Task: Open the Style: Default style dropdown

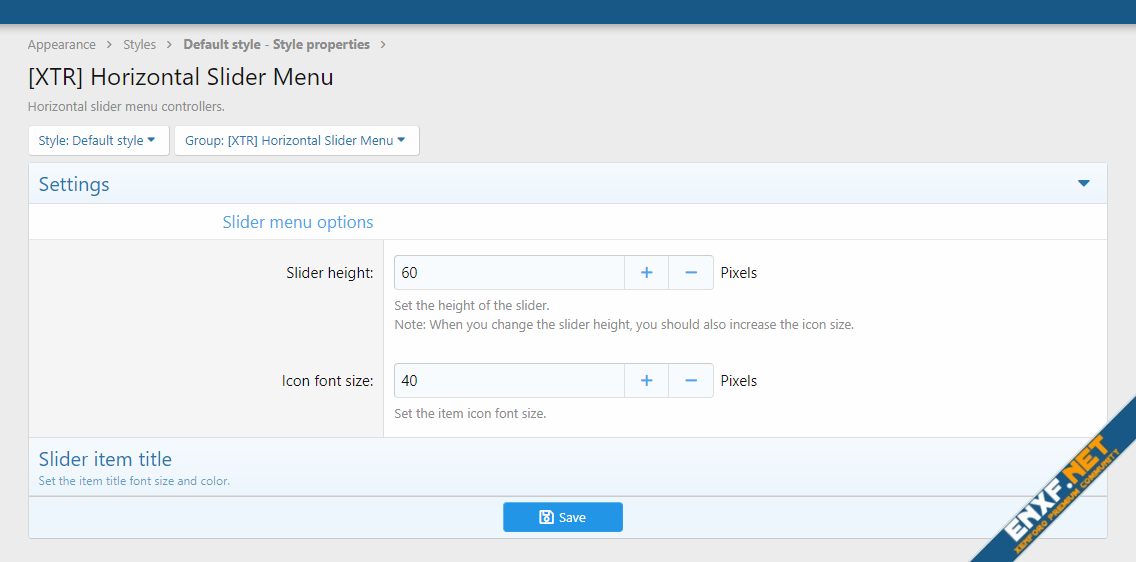Action: [98, 141]
